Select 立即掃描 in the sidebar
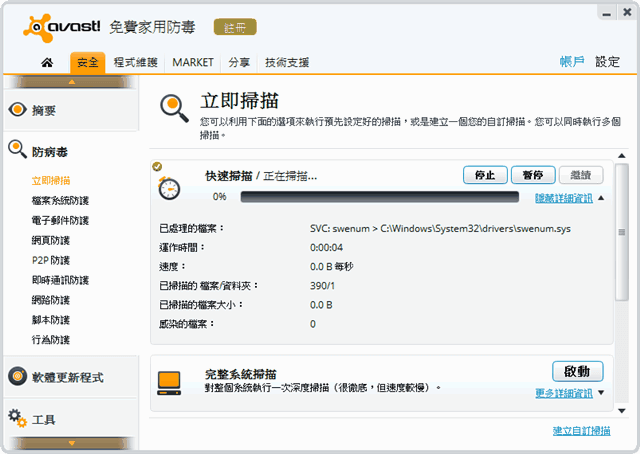Viewport: 640px width, 454px height. [x=51, y=180]
